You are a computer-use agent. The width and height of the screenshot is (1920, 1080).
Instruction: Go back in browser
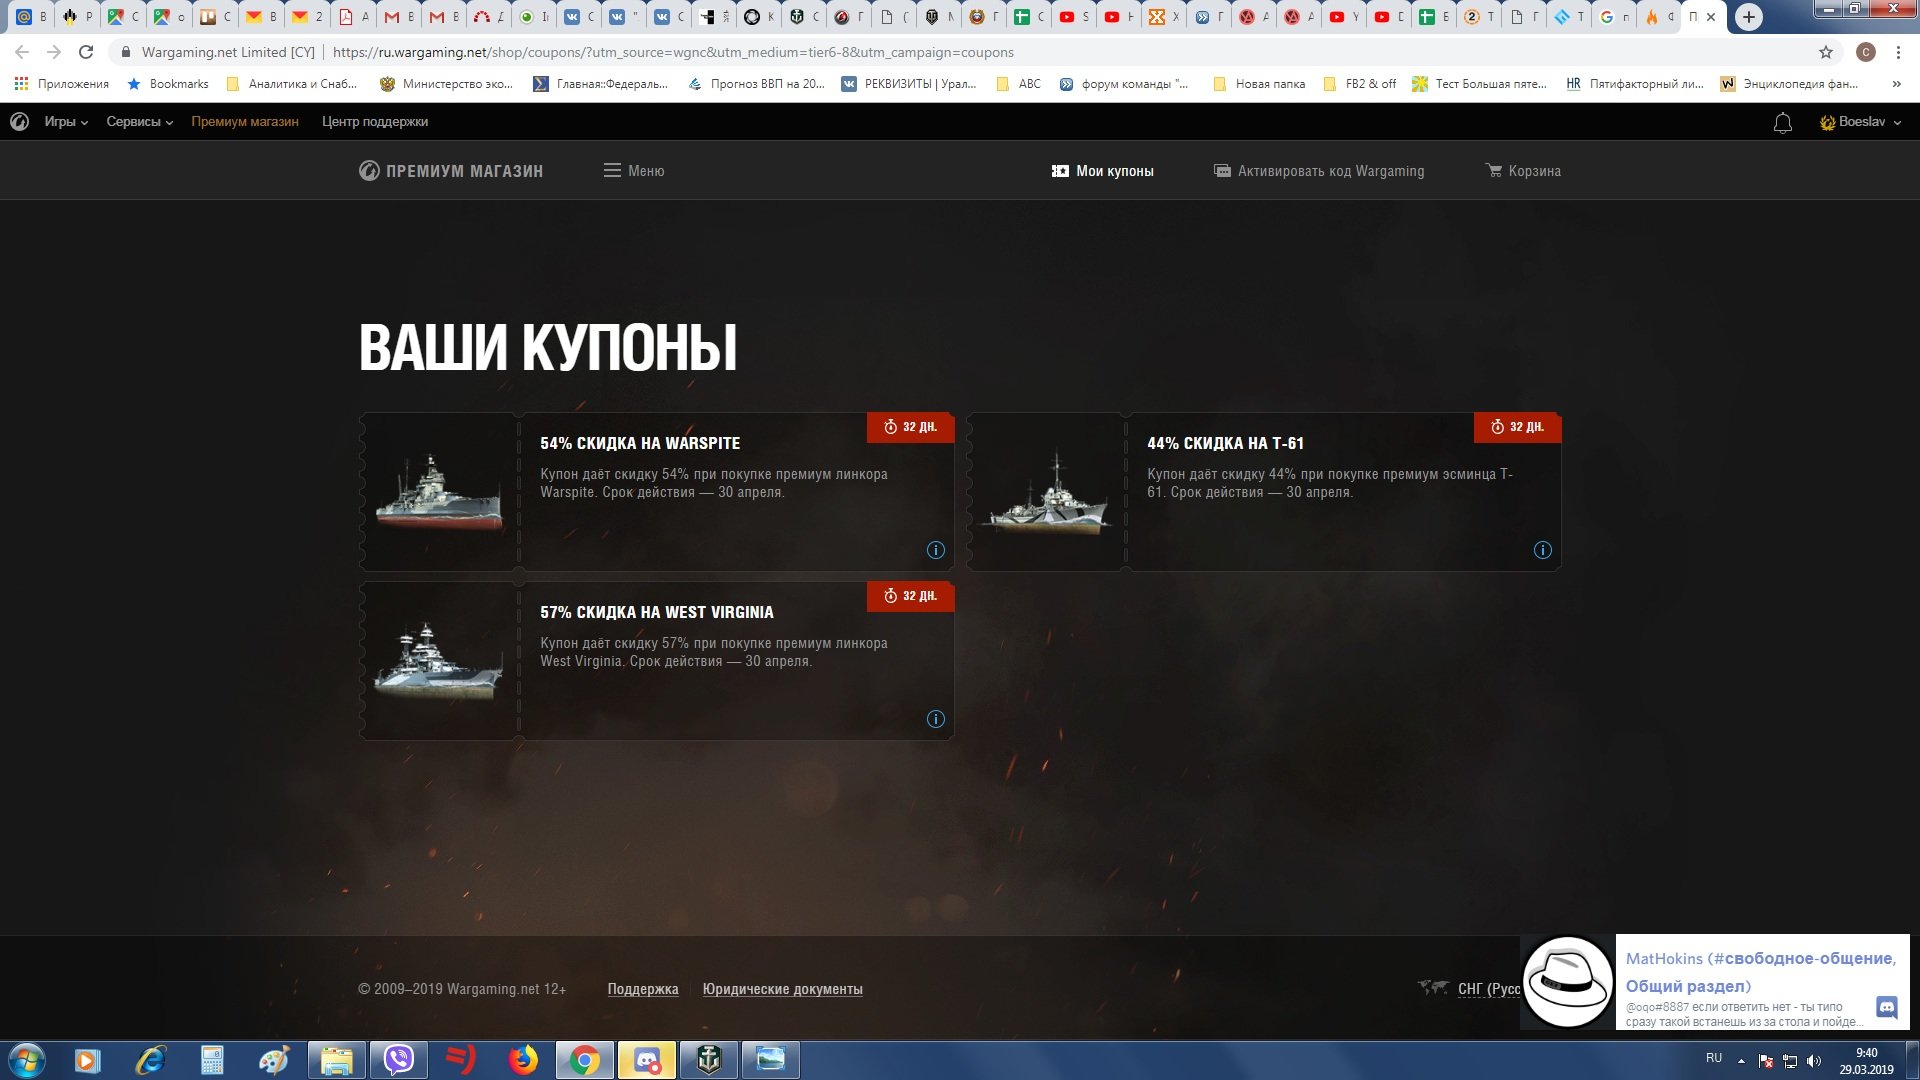[22, 52]
